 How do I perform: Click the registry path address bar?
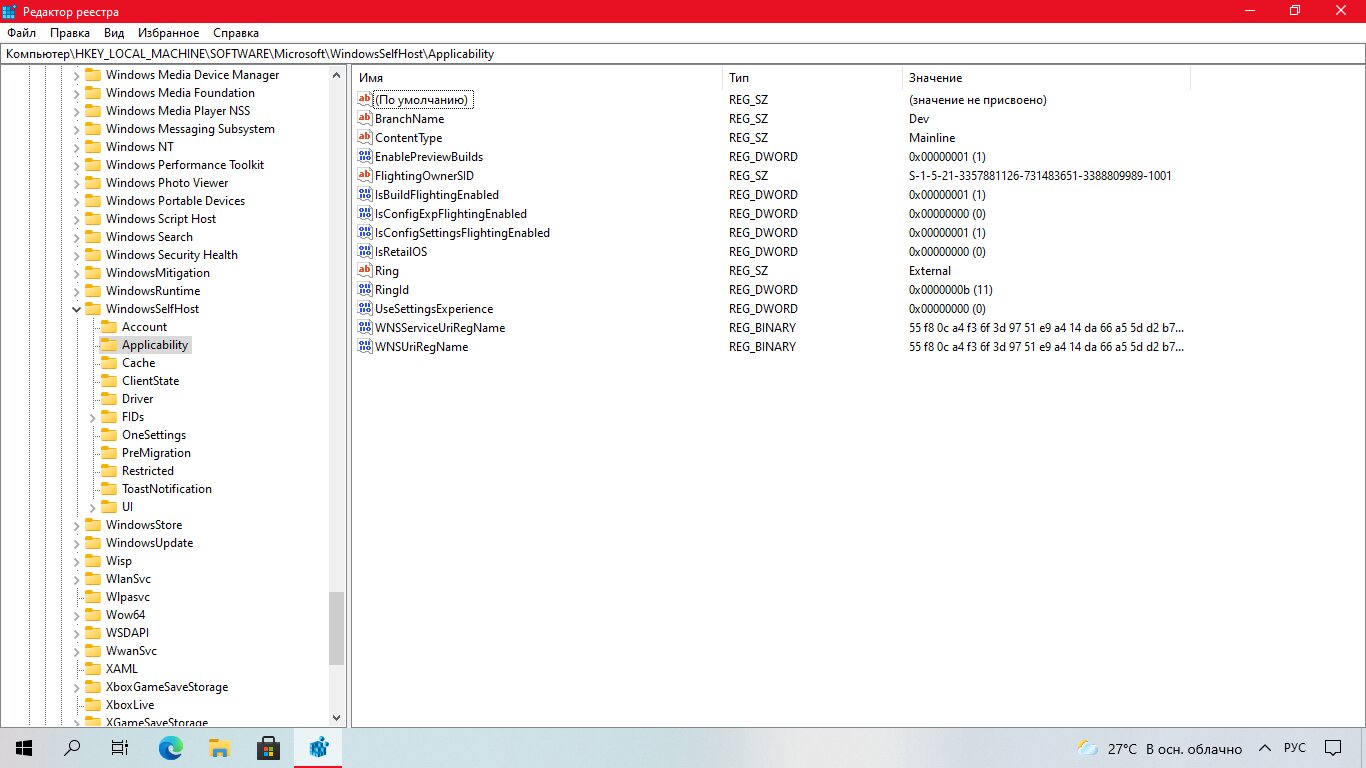click(683, 54)
